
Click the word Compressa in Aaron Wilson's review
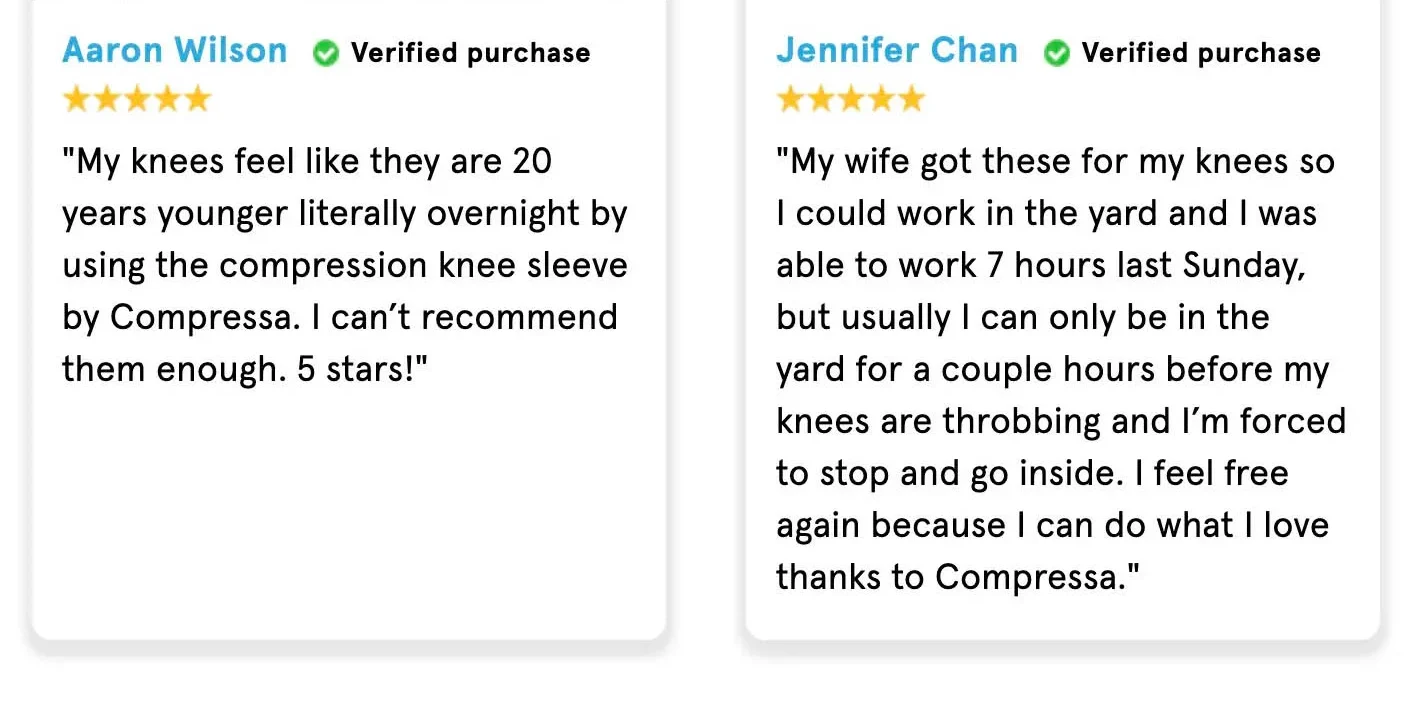(197, 317)
